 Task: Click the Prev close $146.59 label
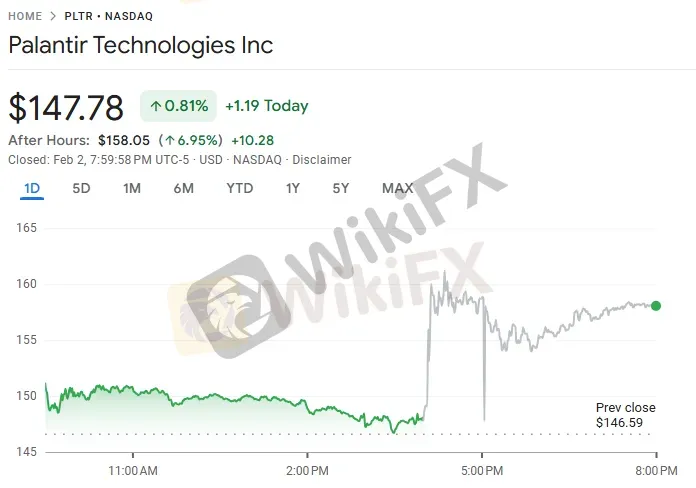625,415
